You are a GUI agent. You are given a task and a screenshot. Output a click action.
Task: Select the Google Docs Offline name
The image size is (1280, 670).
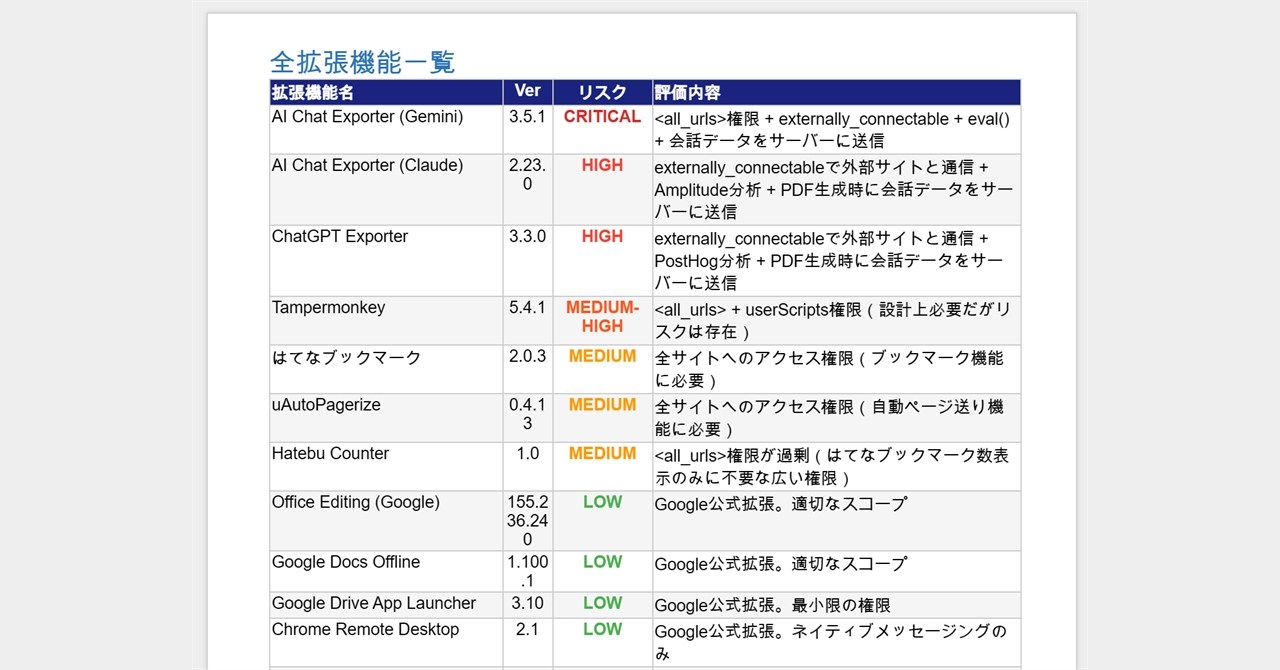tap(346, 562)
